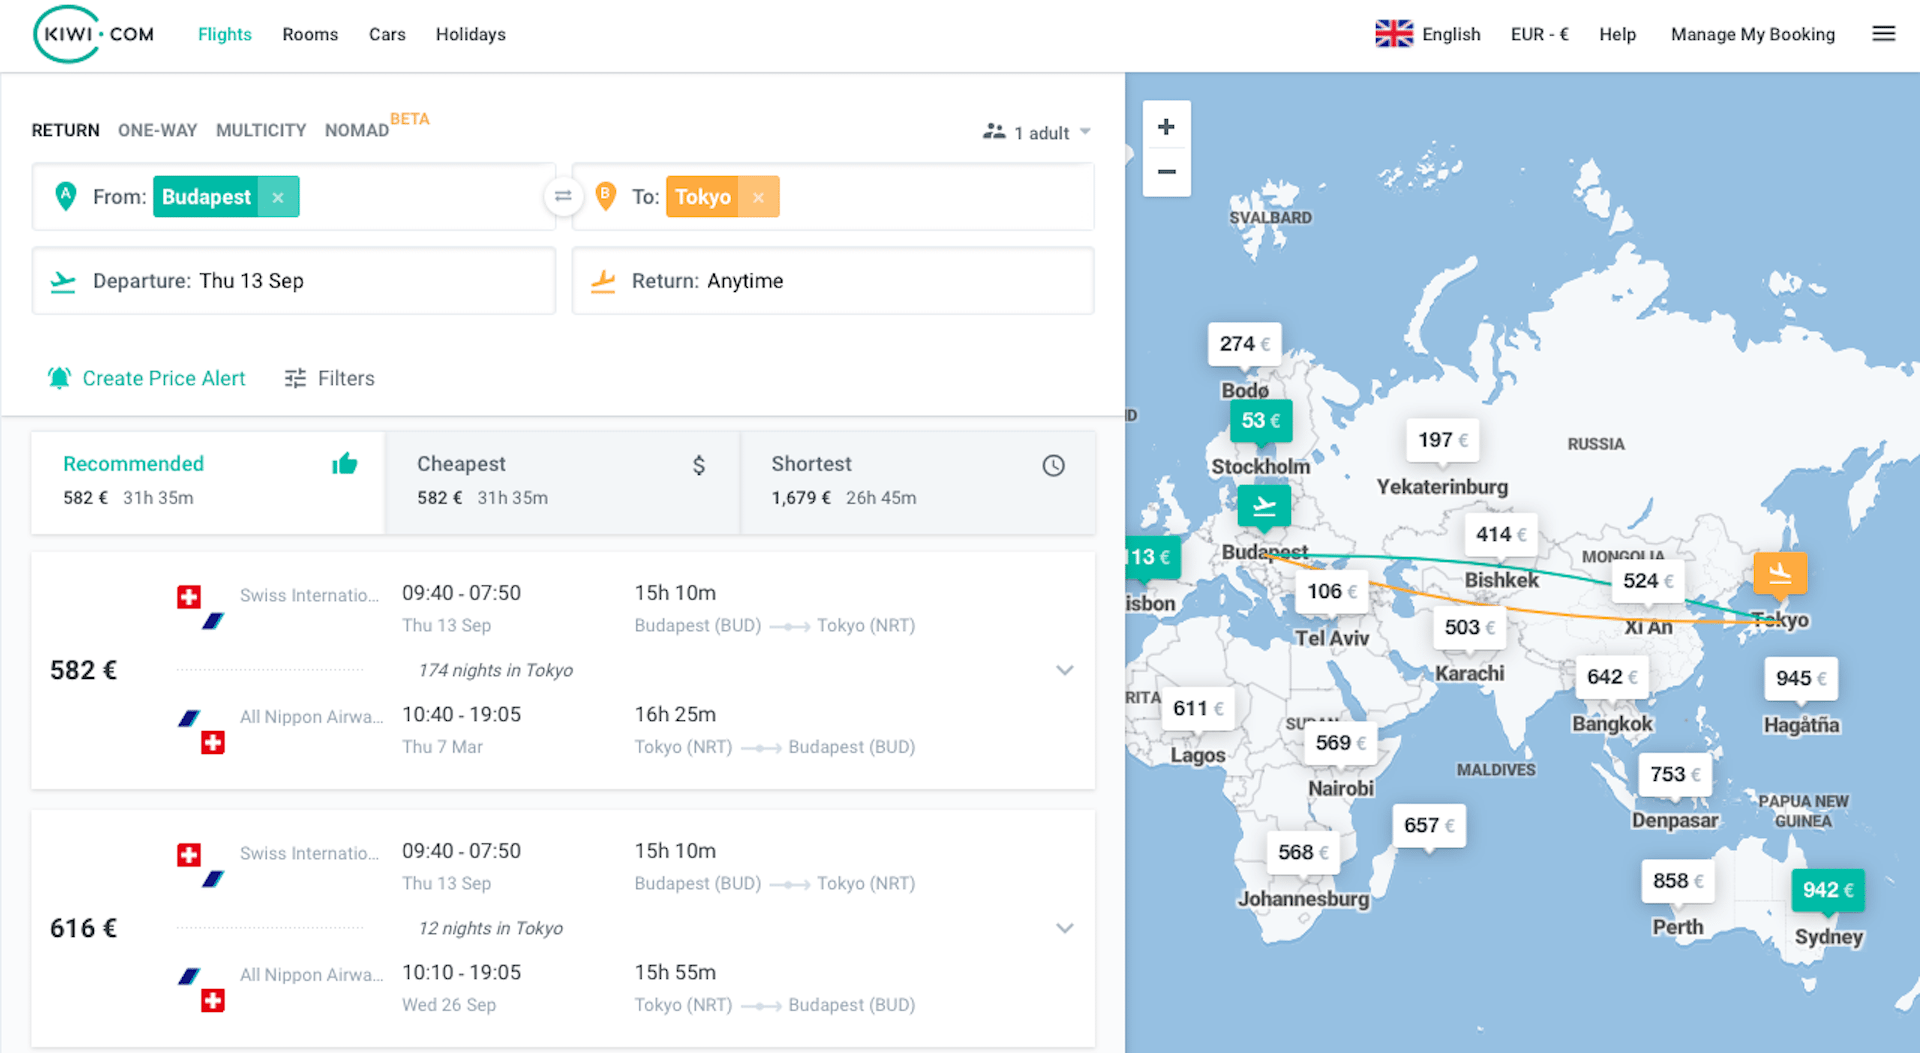Viewport: 1920px width, 1053px height.
Task: Remove Tokyo from the To field
Action: pyautogui.click(x=759, y=198)
